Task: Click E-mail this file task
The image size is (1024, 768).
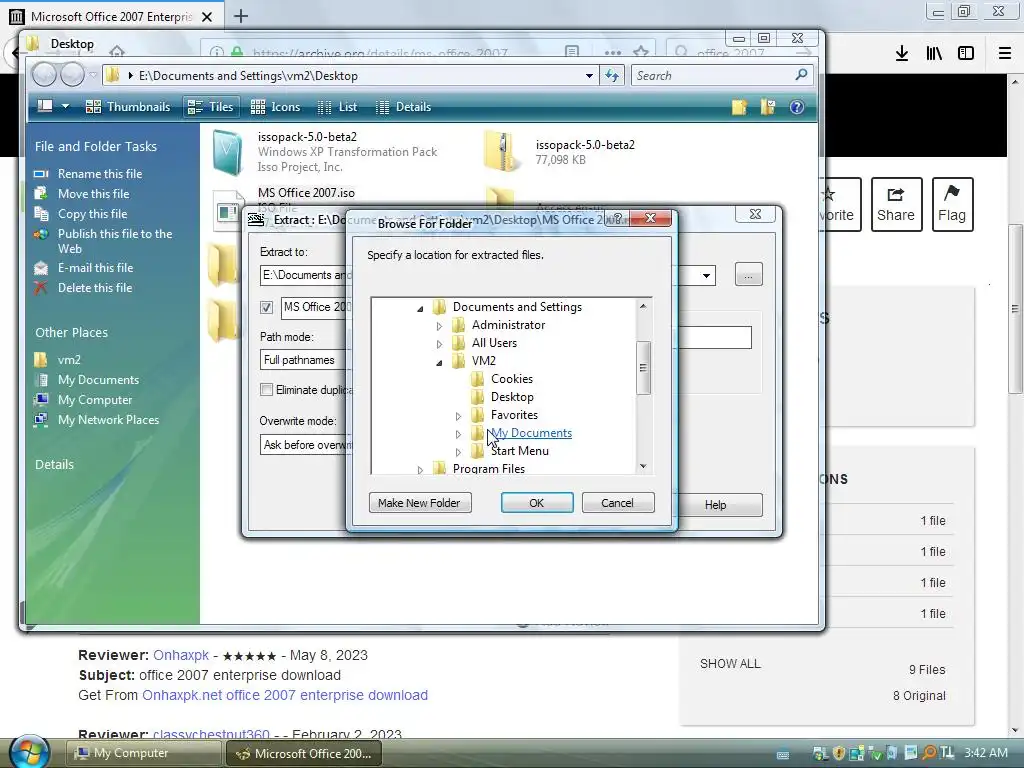Action: click(95, 268)
